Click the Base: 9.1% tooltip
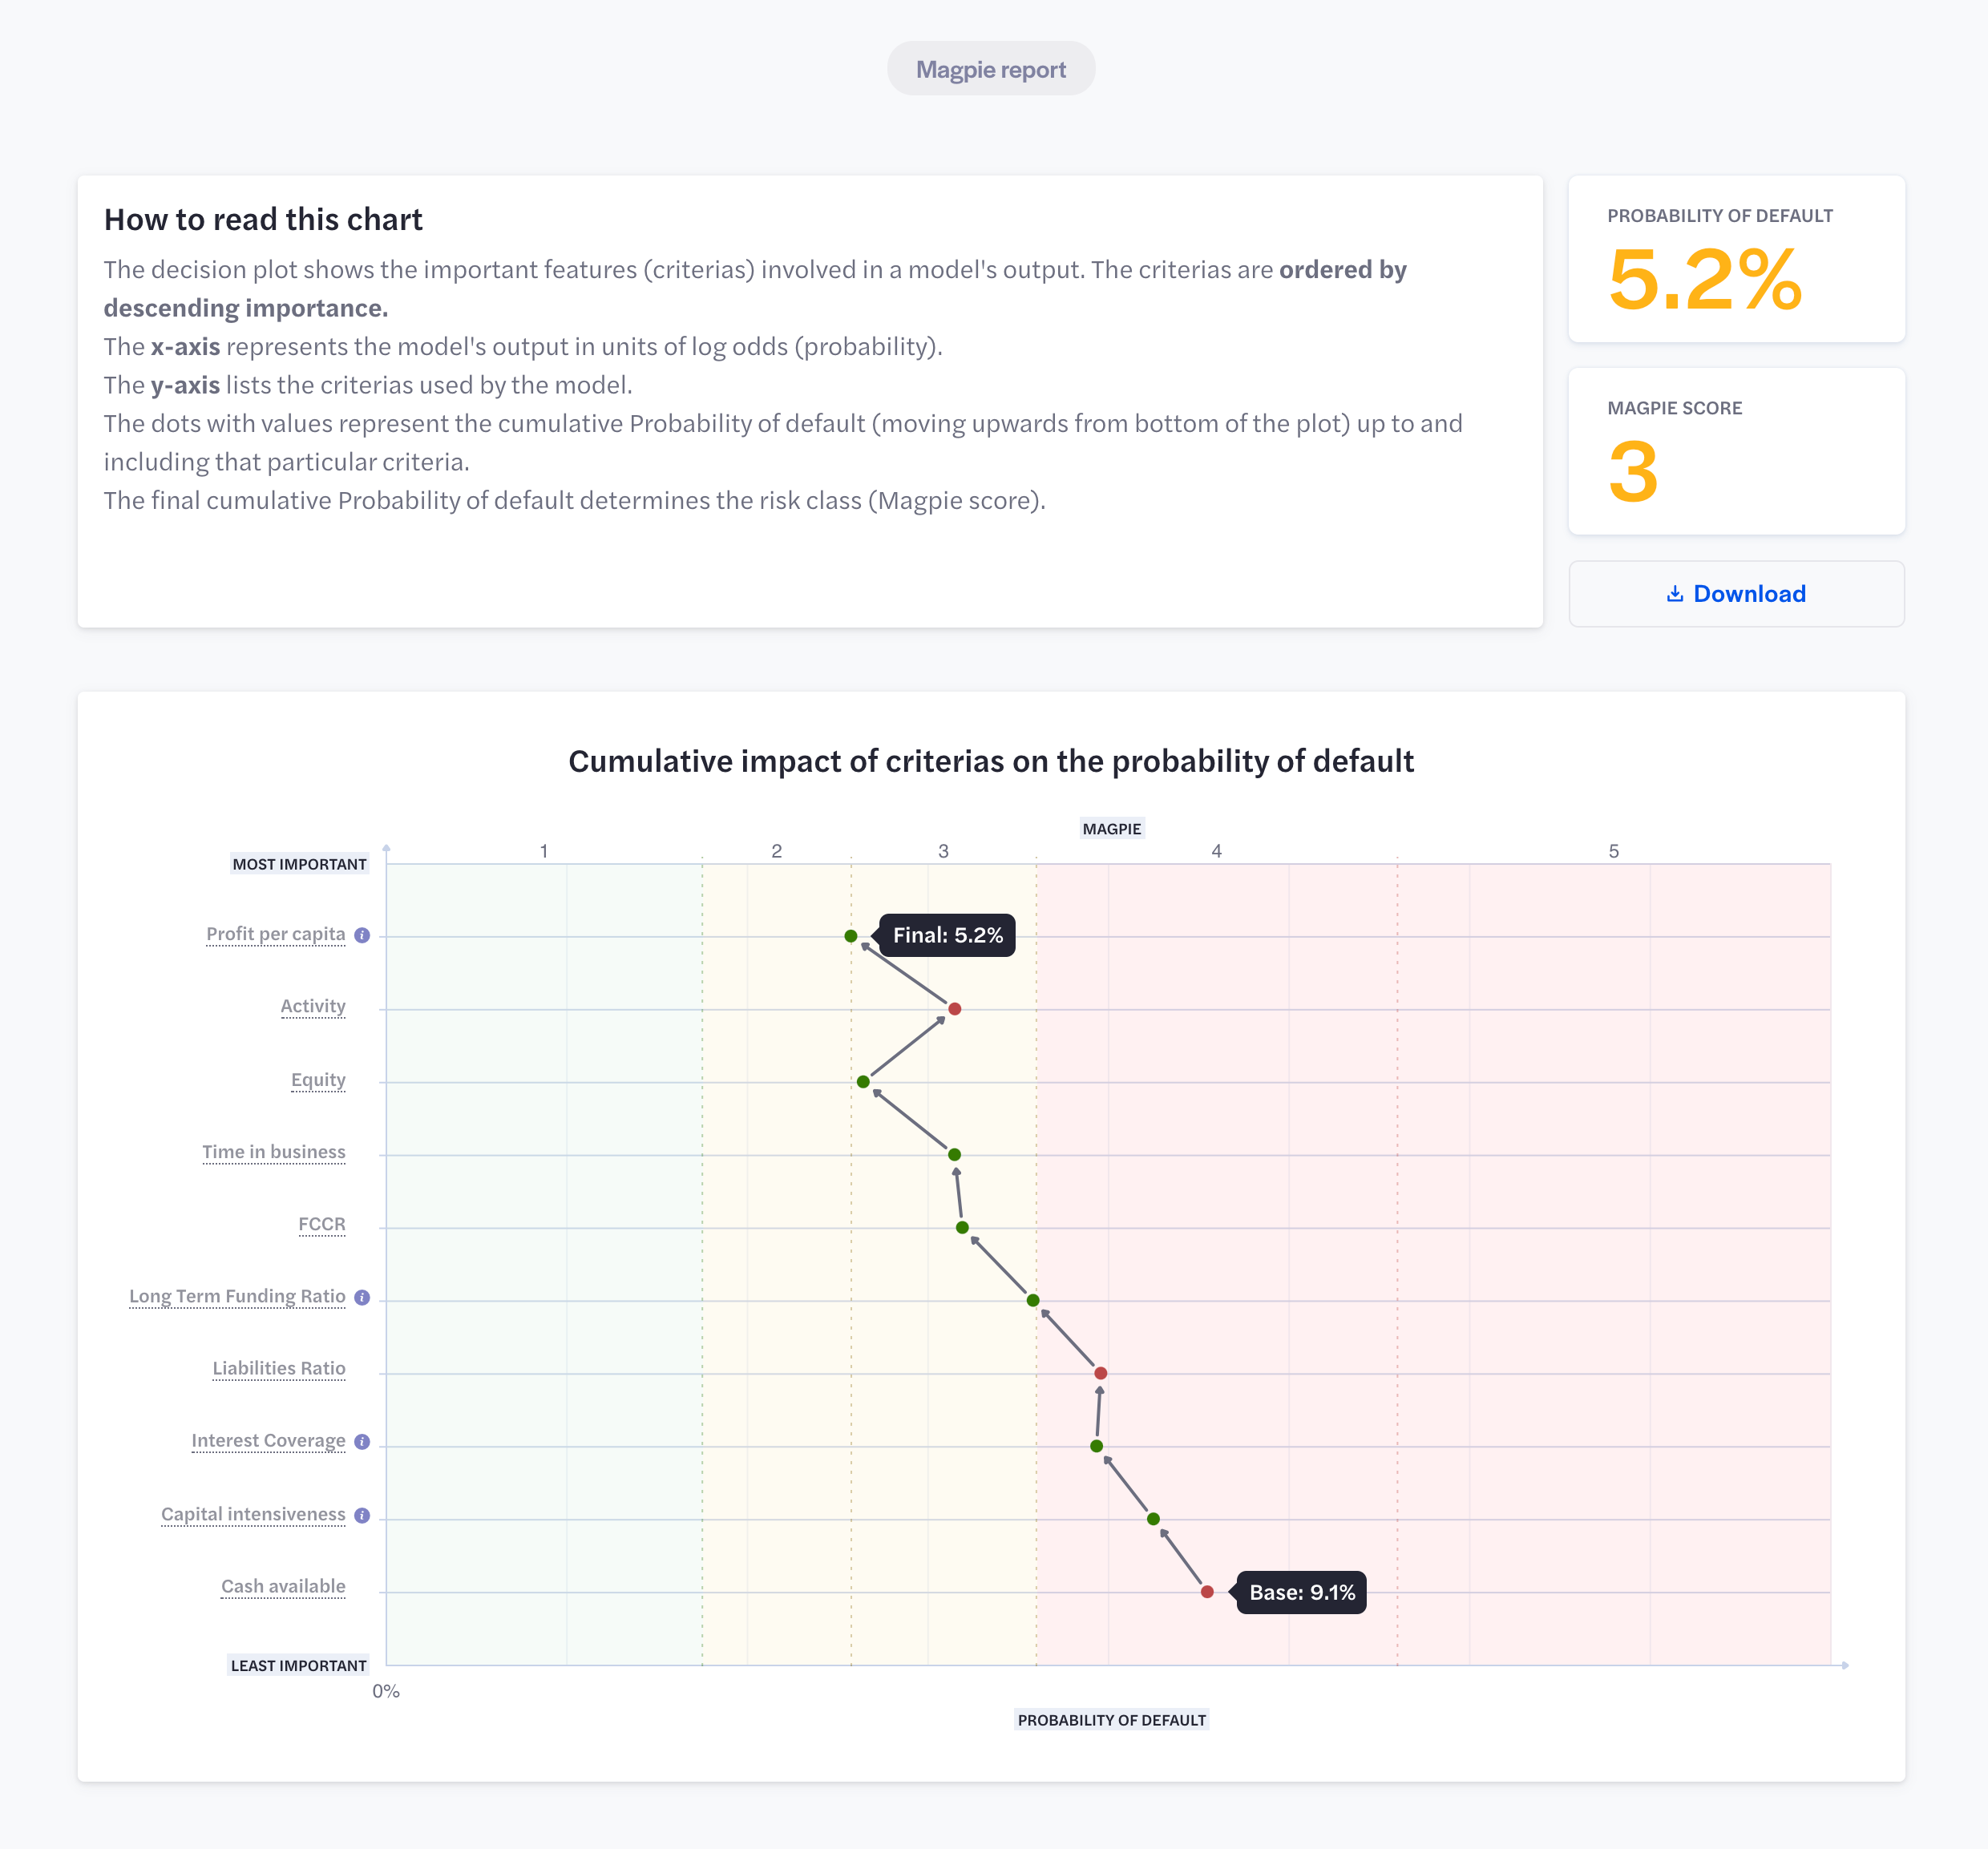The image size is (1988, 1849). coord(1302,1592)
